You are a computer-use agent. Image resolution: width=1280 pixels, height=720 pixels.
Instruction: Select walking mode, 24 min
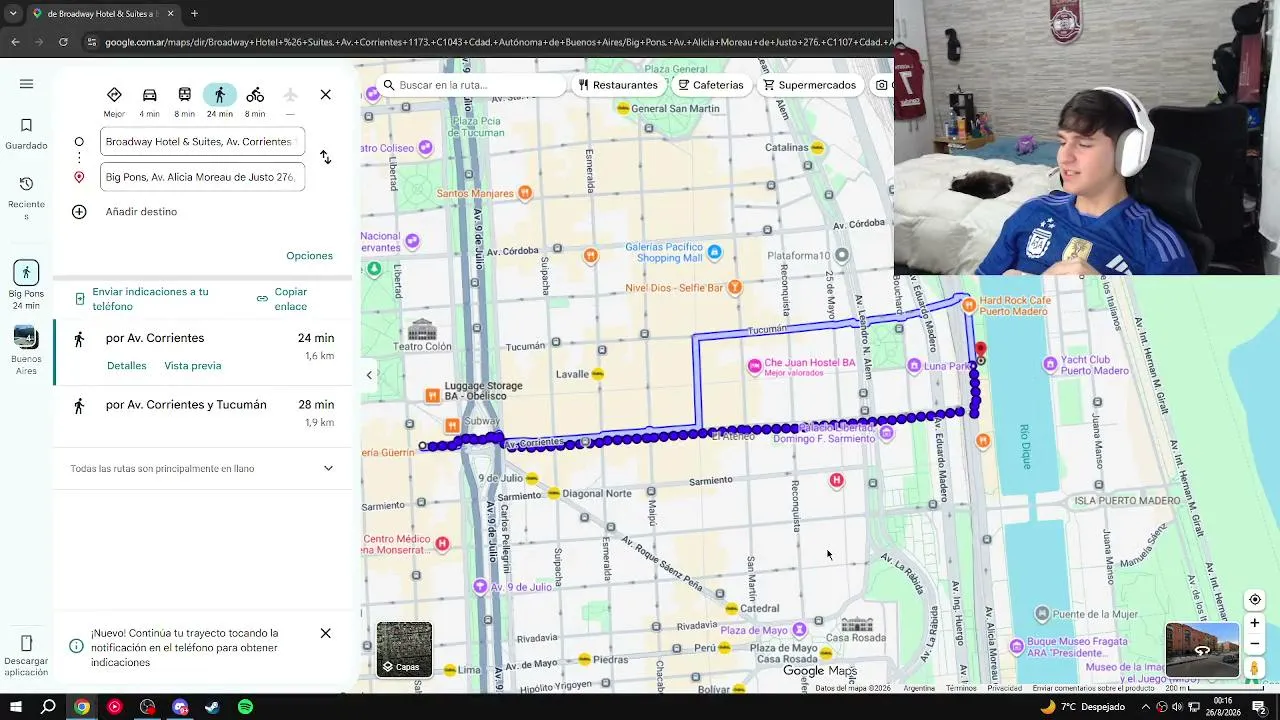coord(220,101)
